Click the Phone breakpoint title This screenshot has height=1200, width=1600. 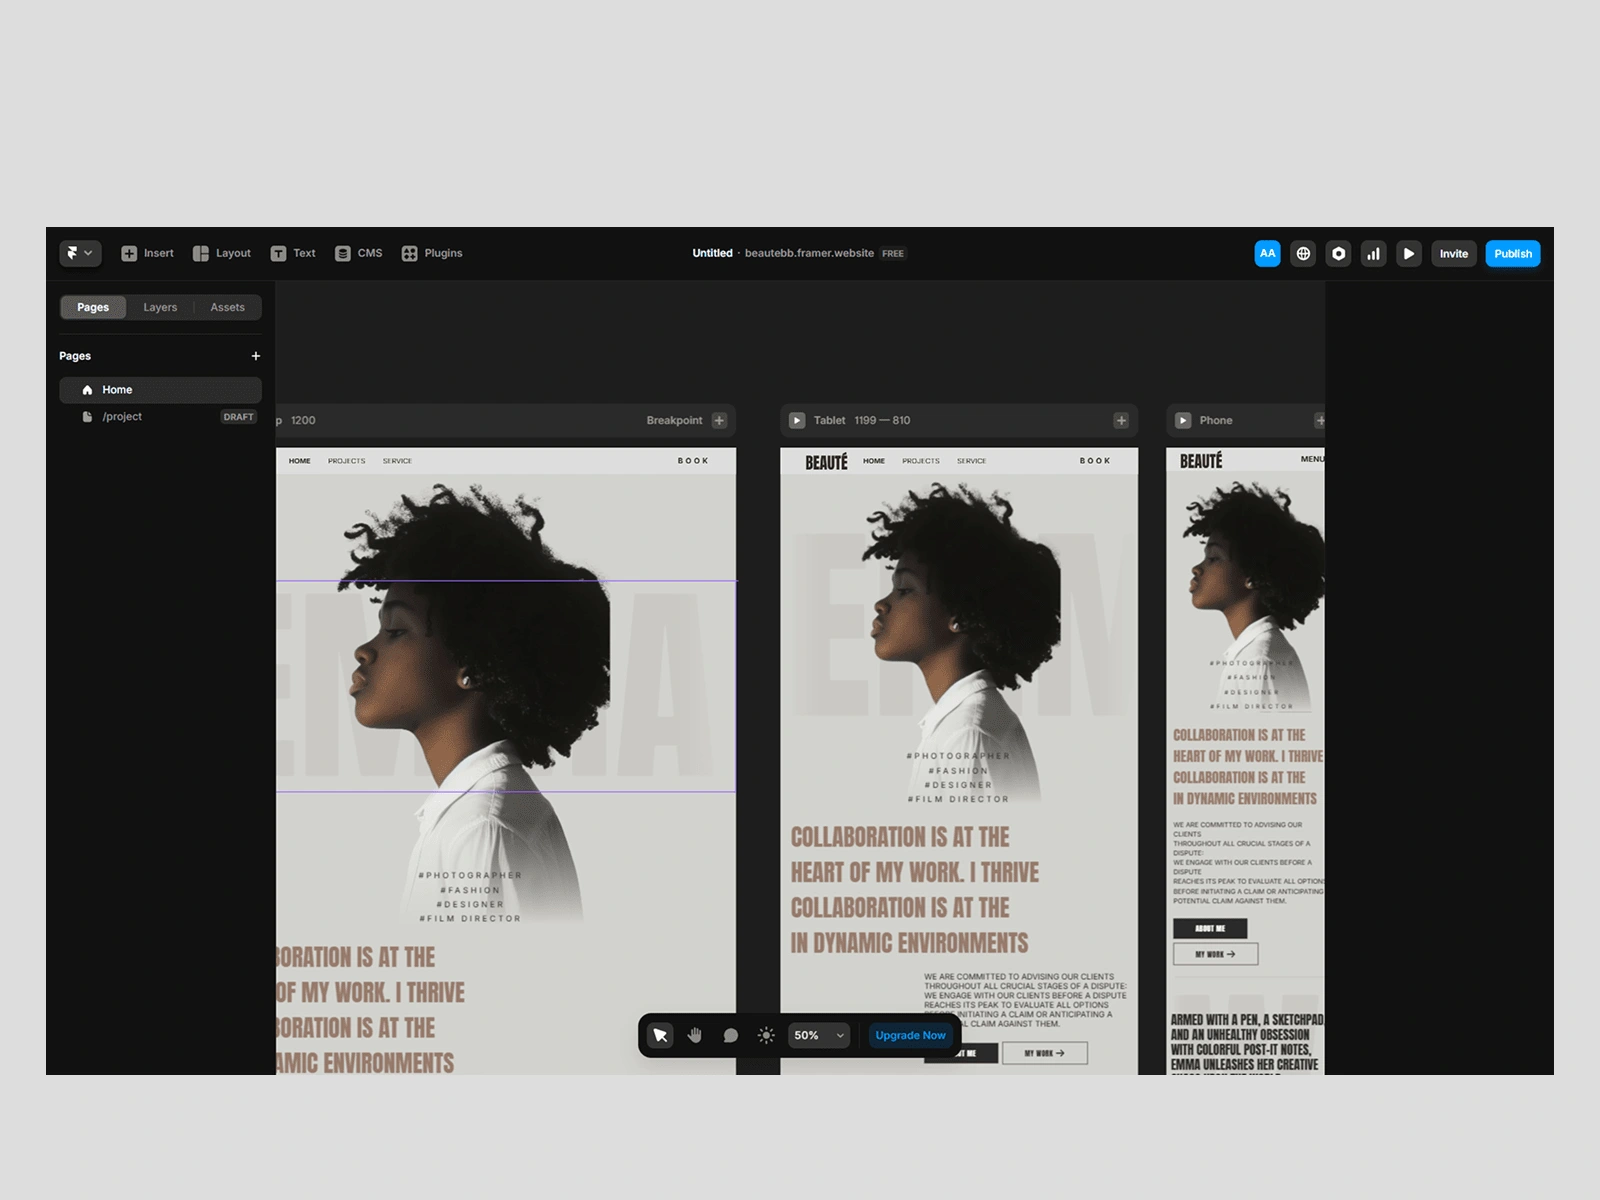click(1216, 420)
